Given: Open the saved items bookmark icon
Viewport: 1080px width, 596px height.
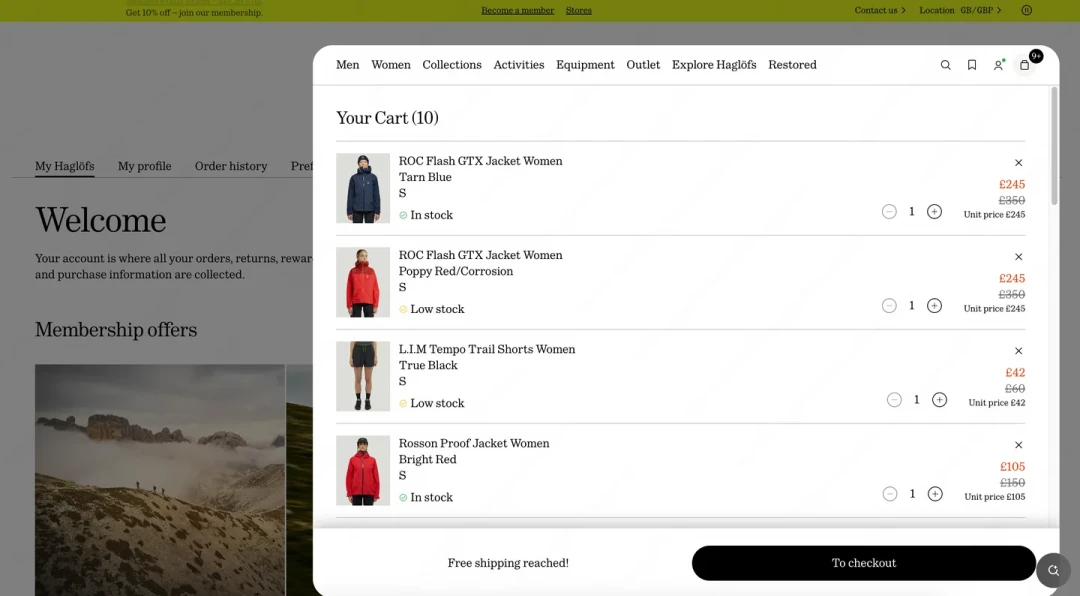Looking at the screenshot, I should click(972, 65).
